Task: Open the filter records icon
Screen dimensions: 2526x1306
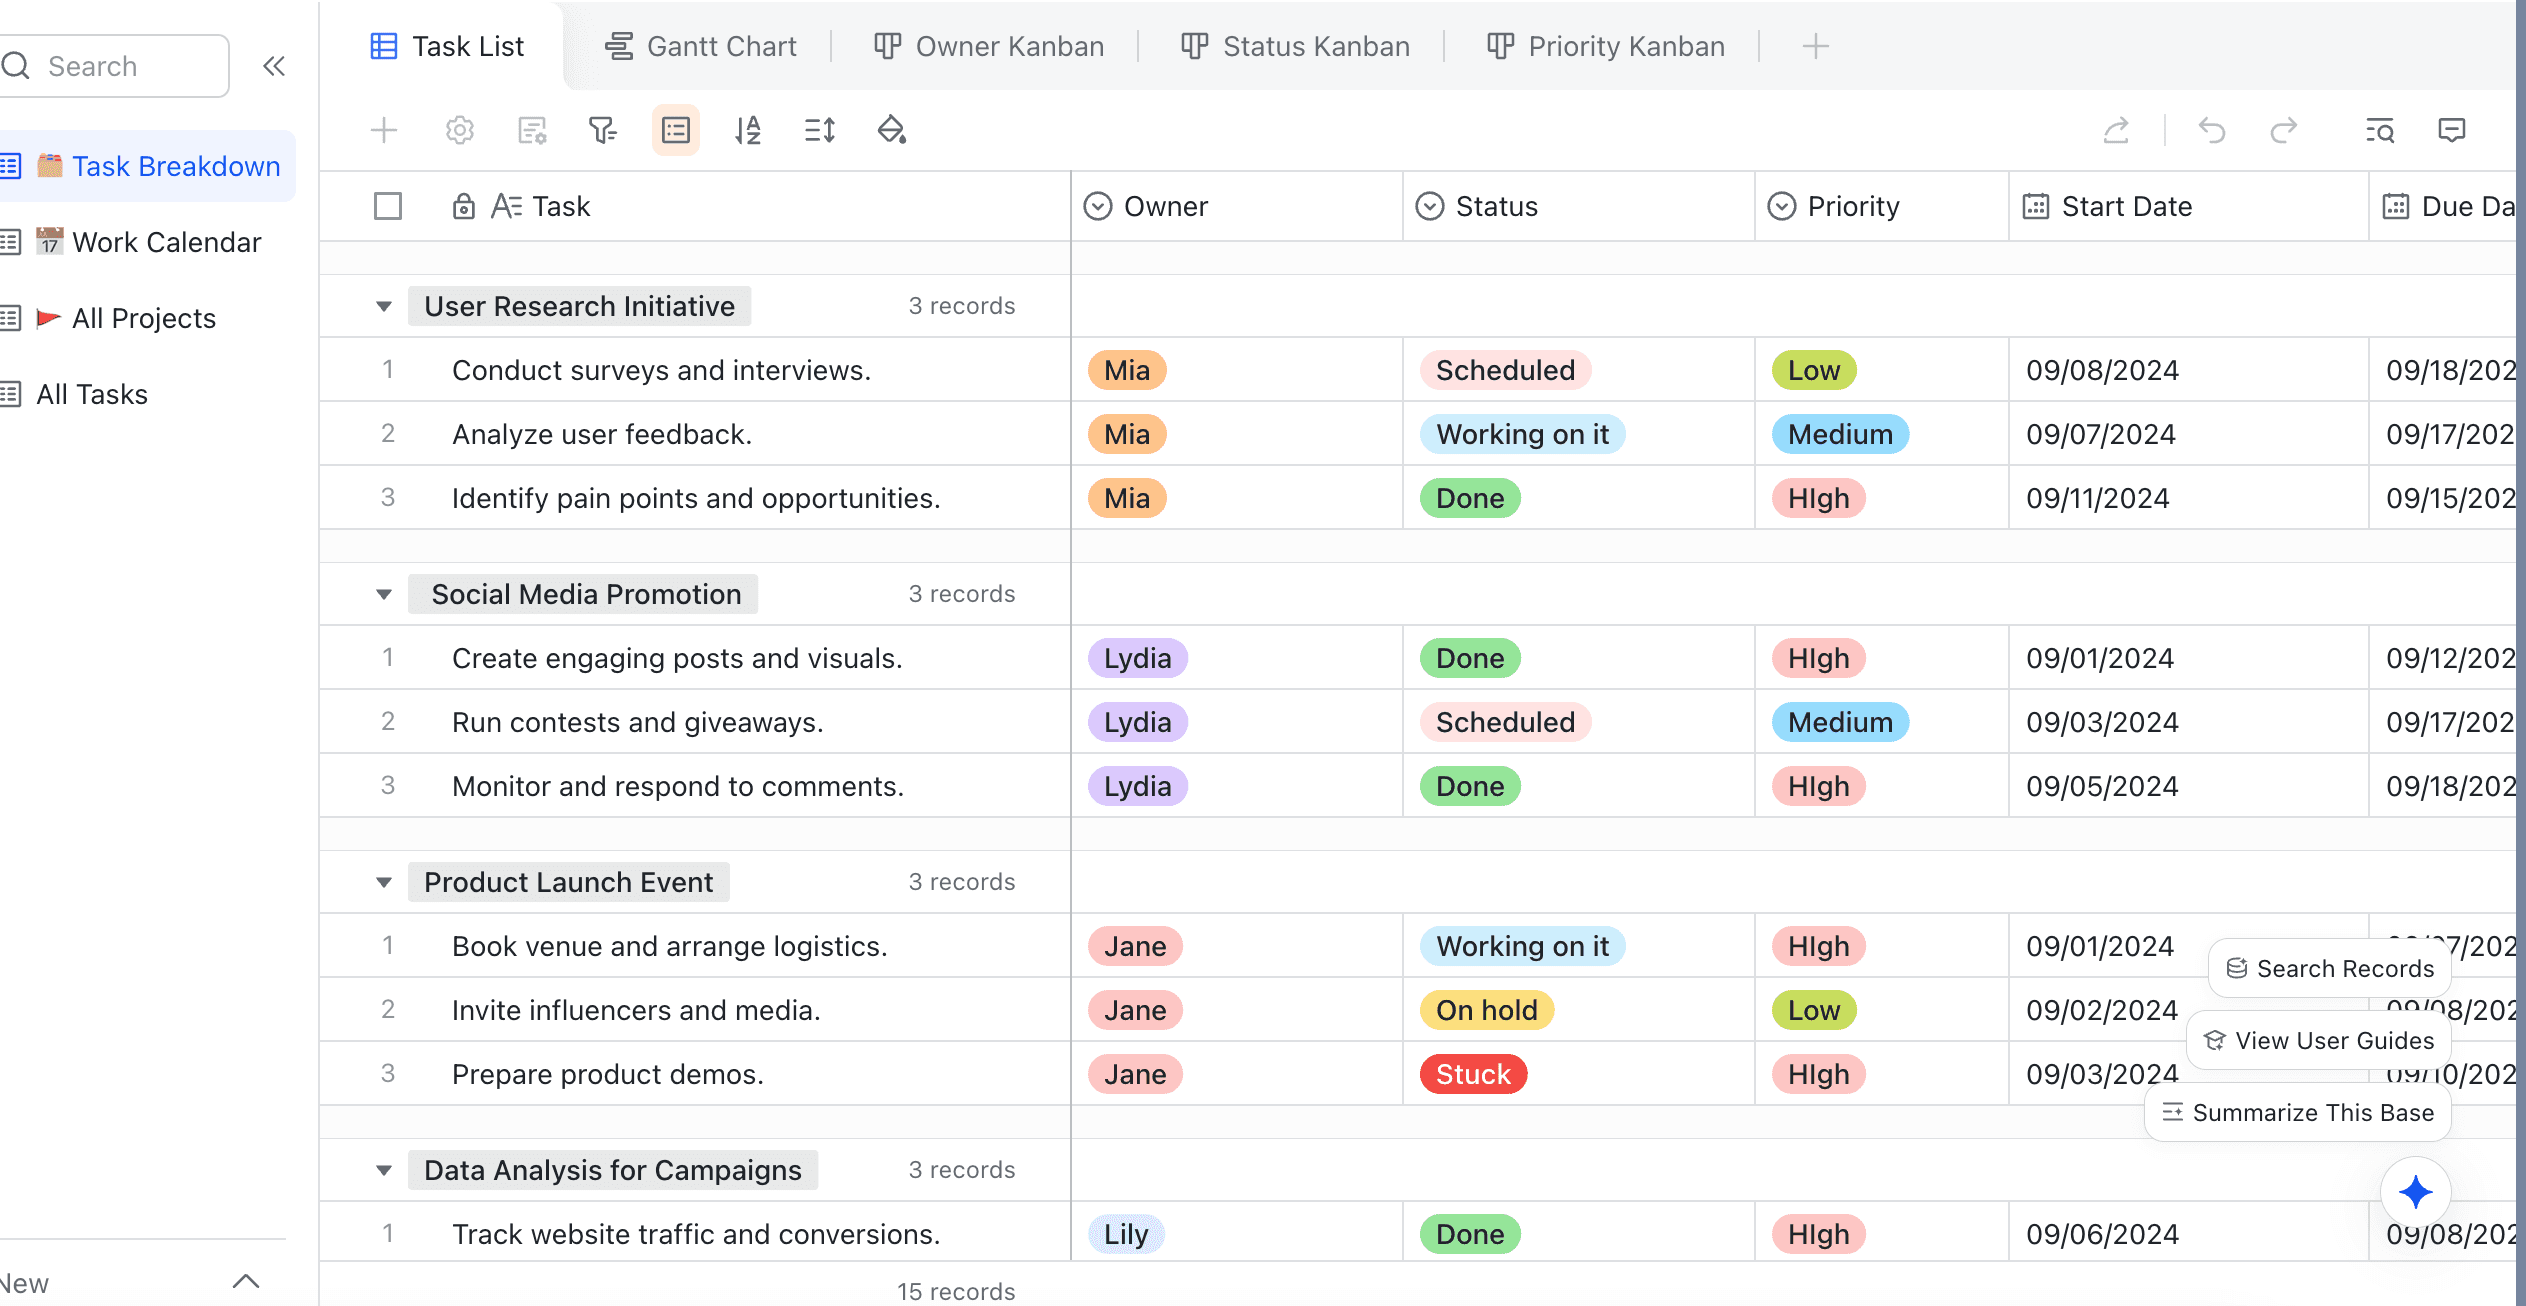Action: tap(603, 130)
